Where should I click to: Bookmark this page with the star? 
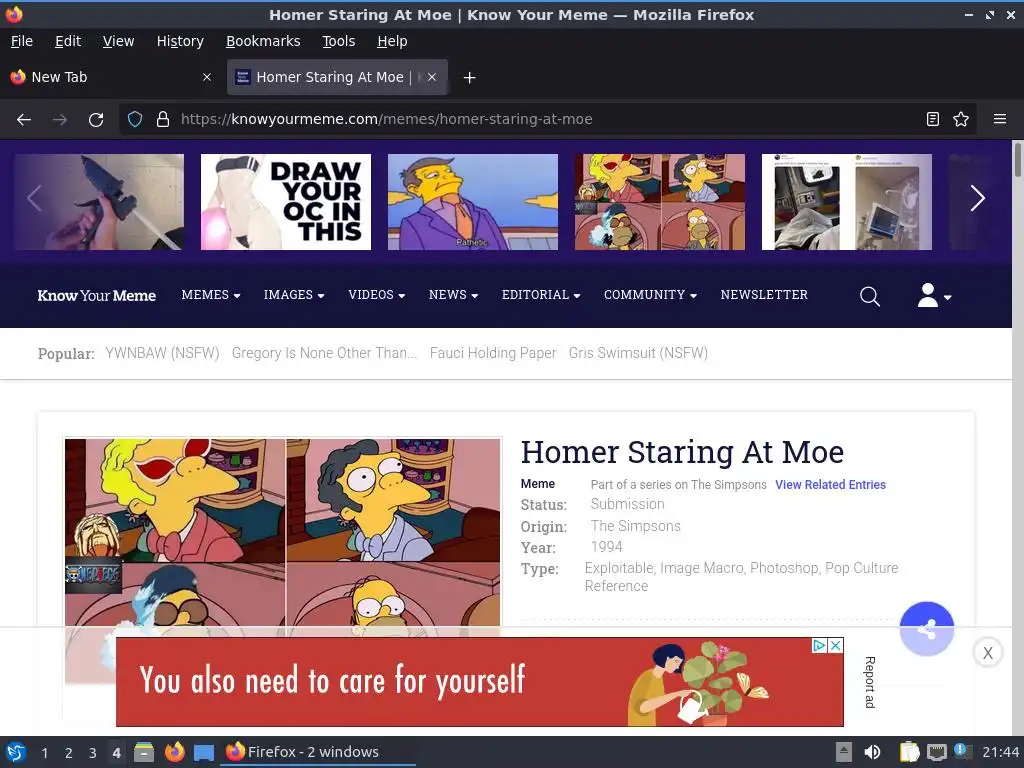(x=961, y=119)
